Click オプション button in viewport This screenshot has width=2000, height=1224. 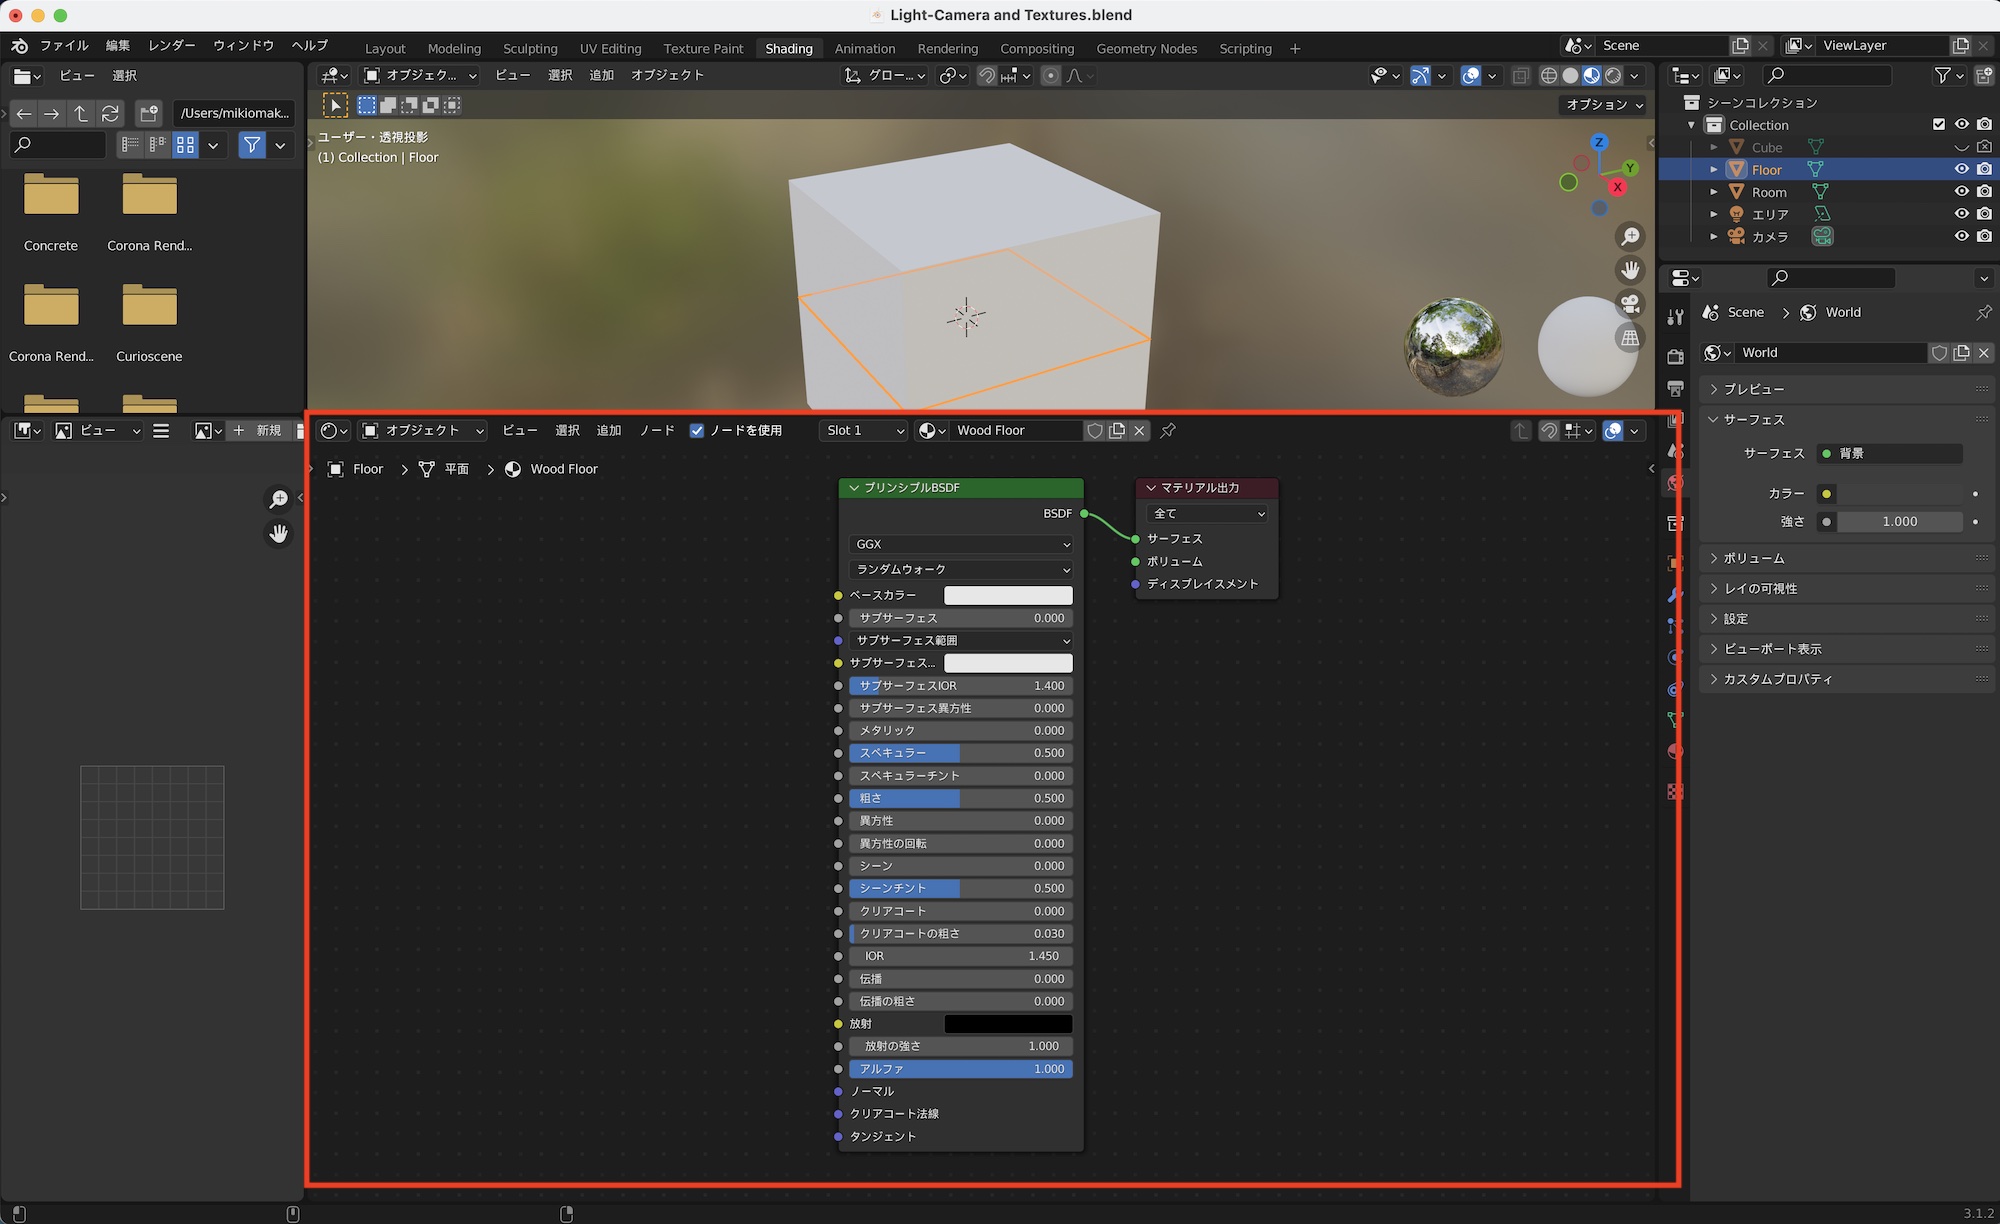(1603, 104)
